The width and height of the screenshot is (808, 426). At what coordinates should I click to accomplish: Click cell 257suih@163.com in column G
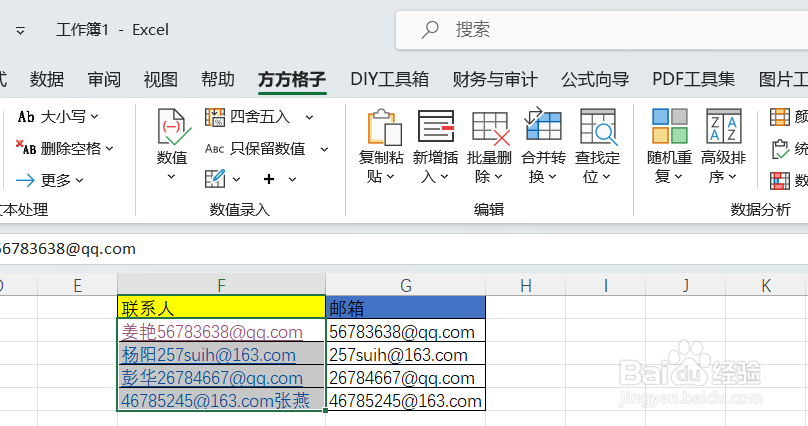click(x=406, y=354)
